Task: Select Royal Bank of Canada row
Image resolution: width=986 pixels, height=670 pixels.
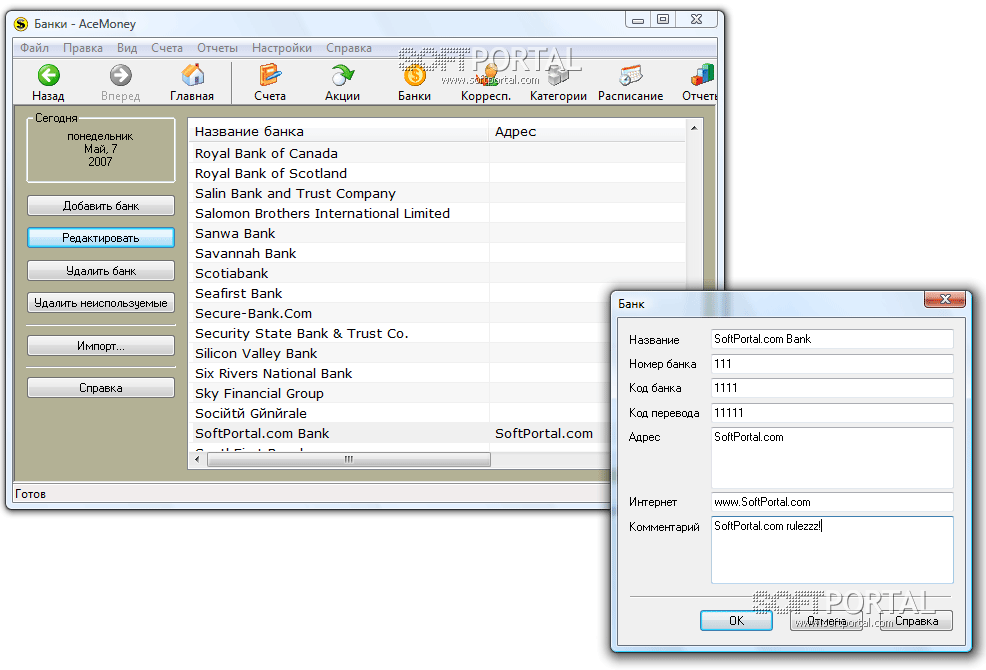Action: 436,153
